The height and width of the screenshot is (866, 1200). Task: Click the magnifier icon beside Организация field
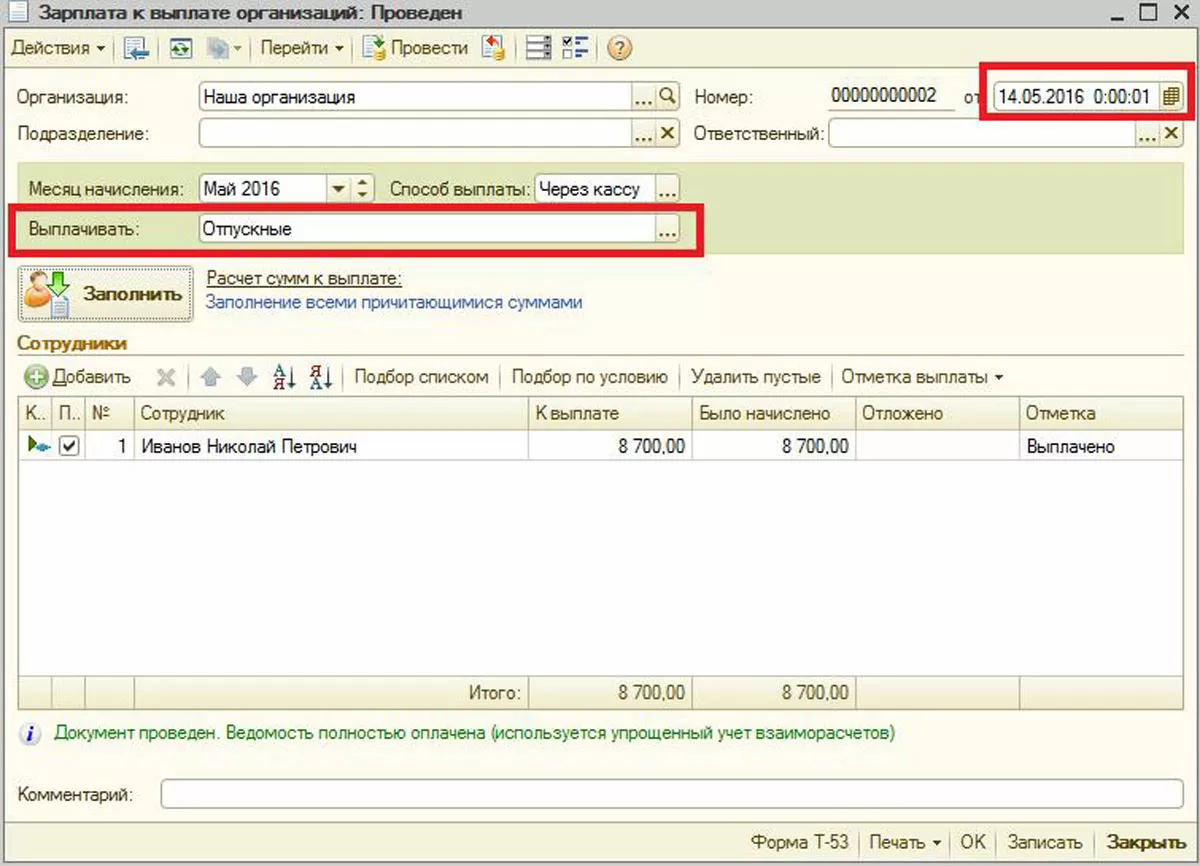668,97
